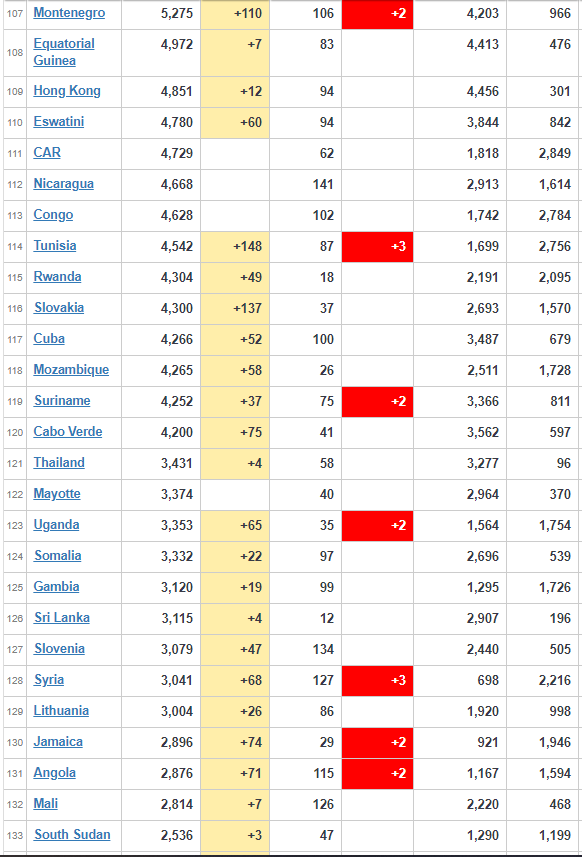Click Syria's red +3 new deaths cell
The image size is (582, 857).
click(378, 680)
